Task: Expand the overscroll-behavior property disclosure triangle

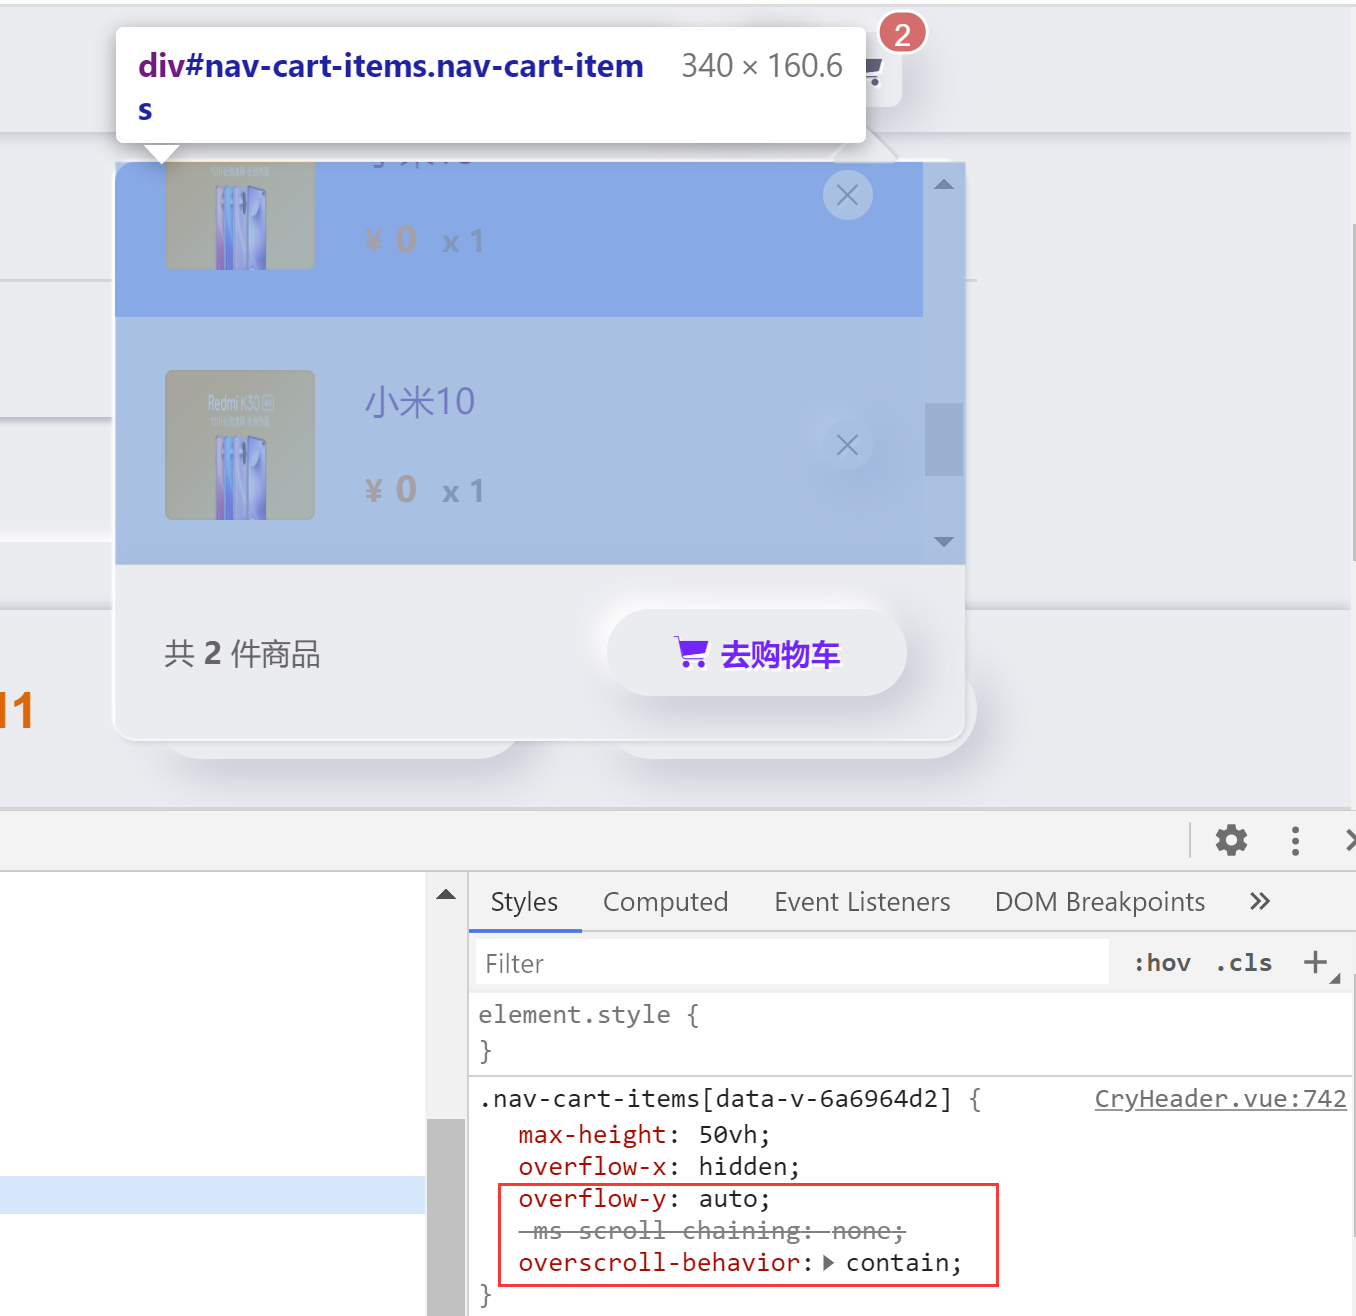Action: pos(827,1263)
